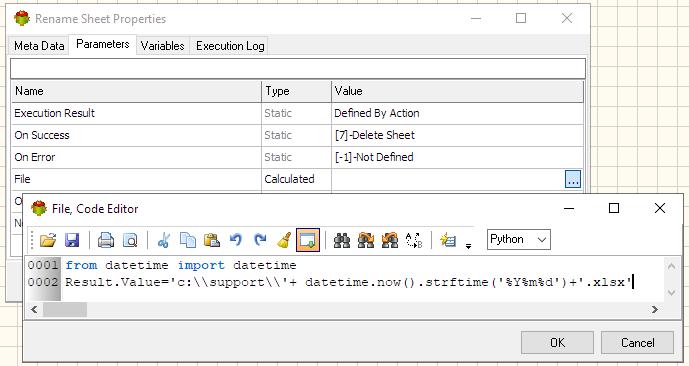Click the Calculated type of File
689x366 pixels.
click(x=289, y=179)
